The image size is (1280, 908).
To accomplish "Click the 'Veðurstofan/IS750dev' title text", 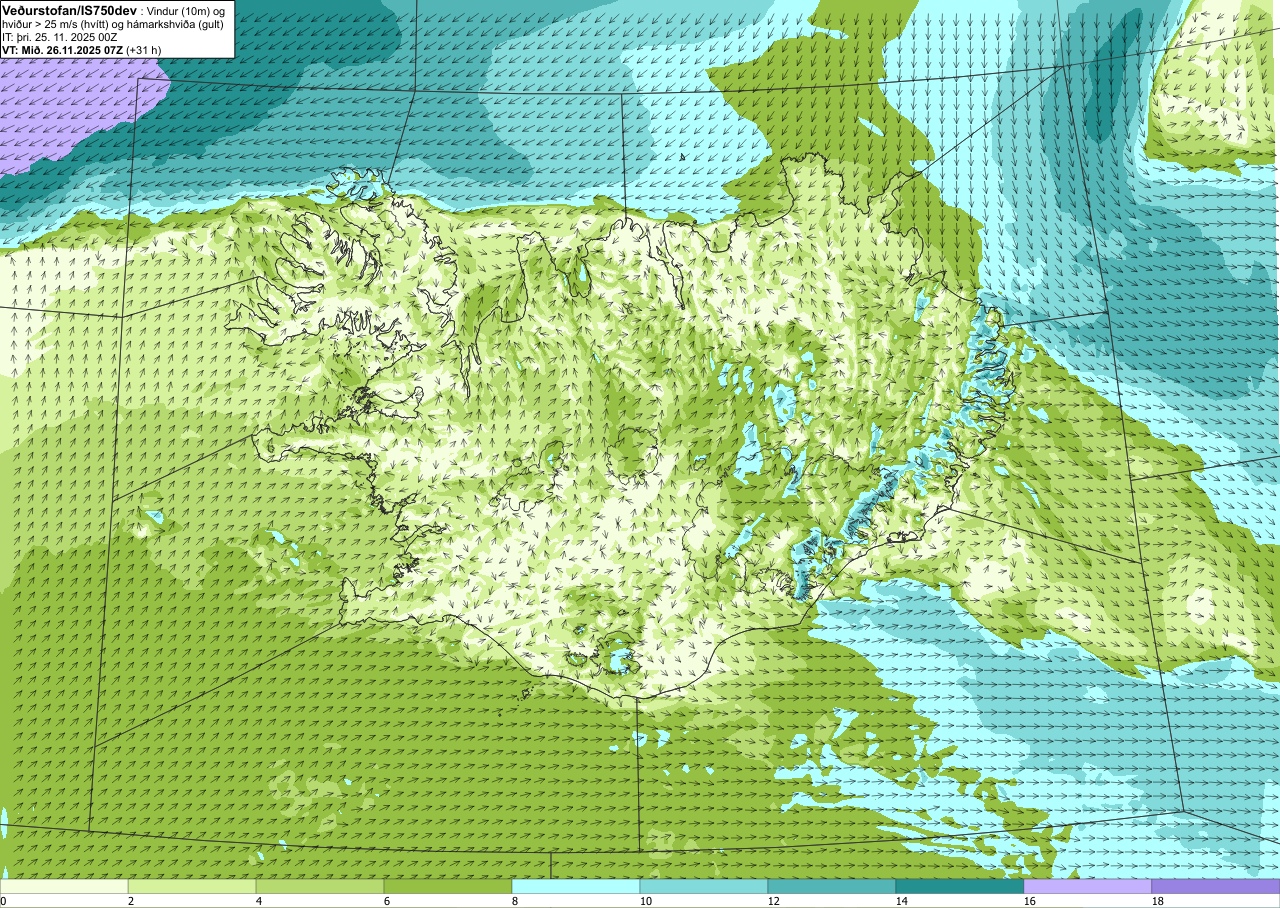I will [x=69, y=9].
